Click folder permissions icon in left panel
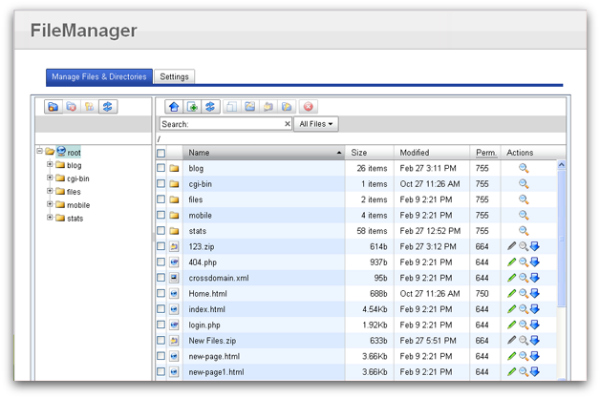This screenshot has height=398, width=600. (x=89, y=107)
